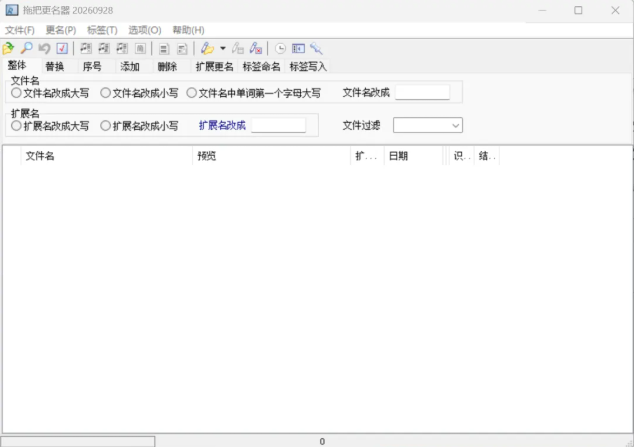Viewport: 634px width, 447px height.
Task: Click the 扩展名改成 text field
Action: pyautogui.click(x=279, y=125)
